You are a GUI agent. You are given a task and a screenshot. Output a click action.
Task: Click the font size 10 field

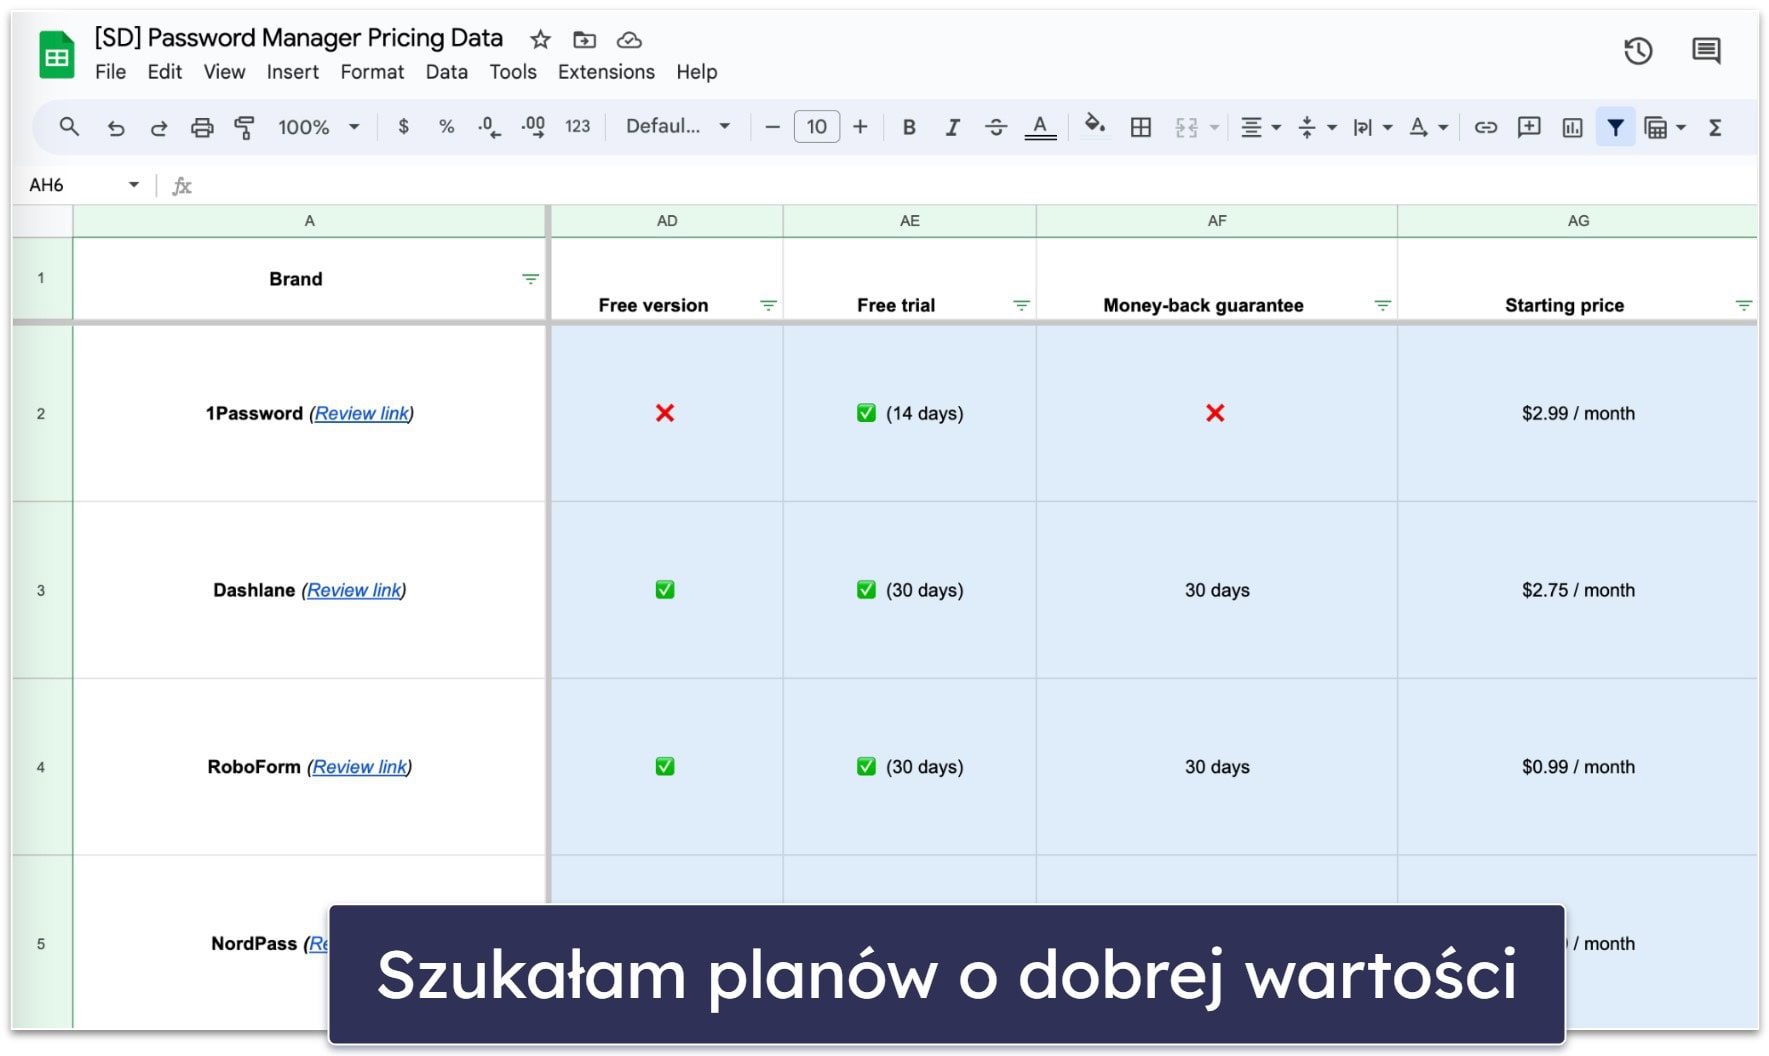pyautogui.click(x=816, y=127)
